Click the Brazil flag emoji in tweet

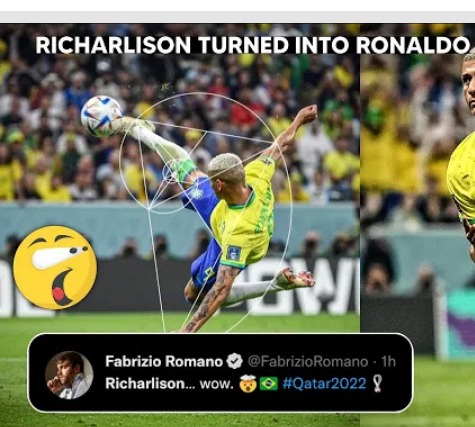(269, 384)
